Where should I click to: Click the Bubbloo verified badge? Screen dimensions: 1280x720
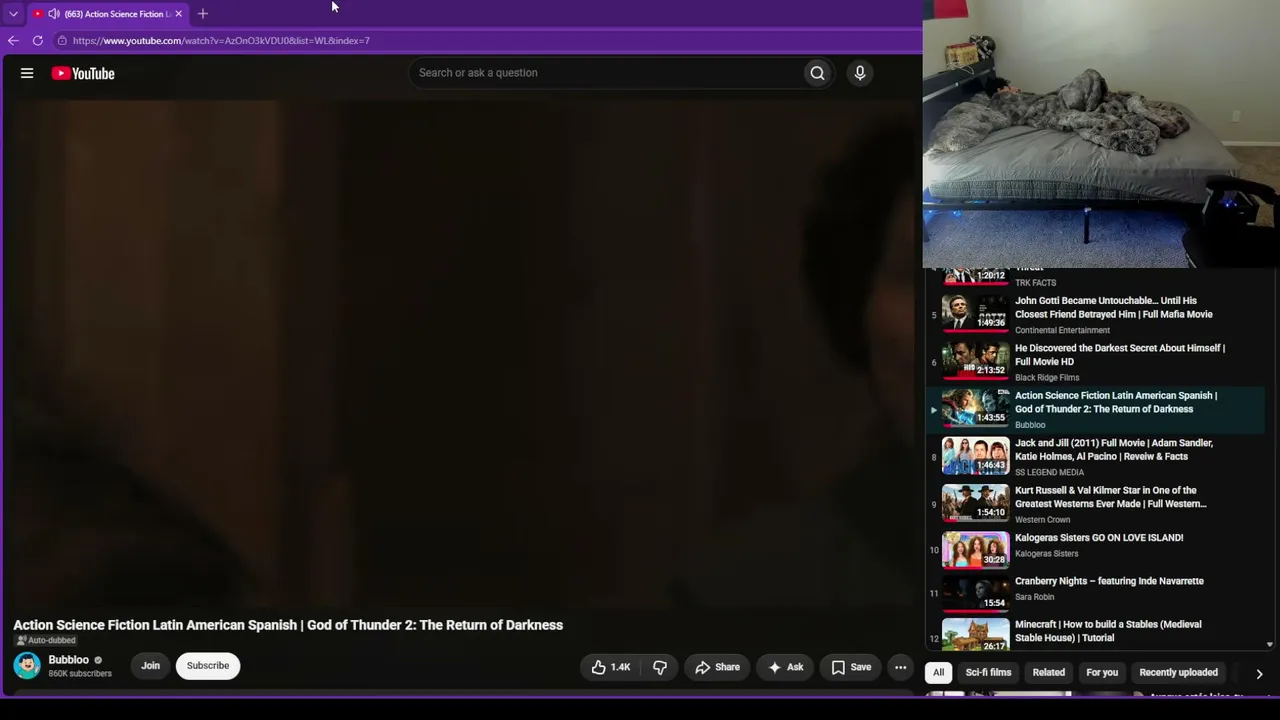click(98, 661)
